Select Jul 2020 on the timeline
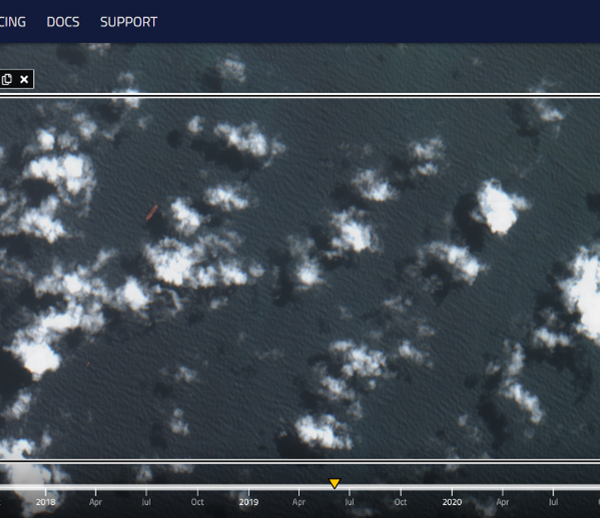Viewport: 600px width, 518px height. [x=554, y=503]
